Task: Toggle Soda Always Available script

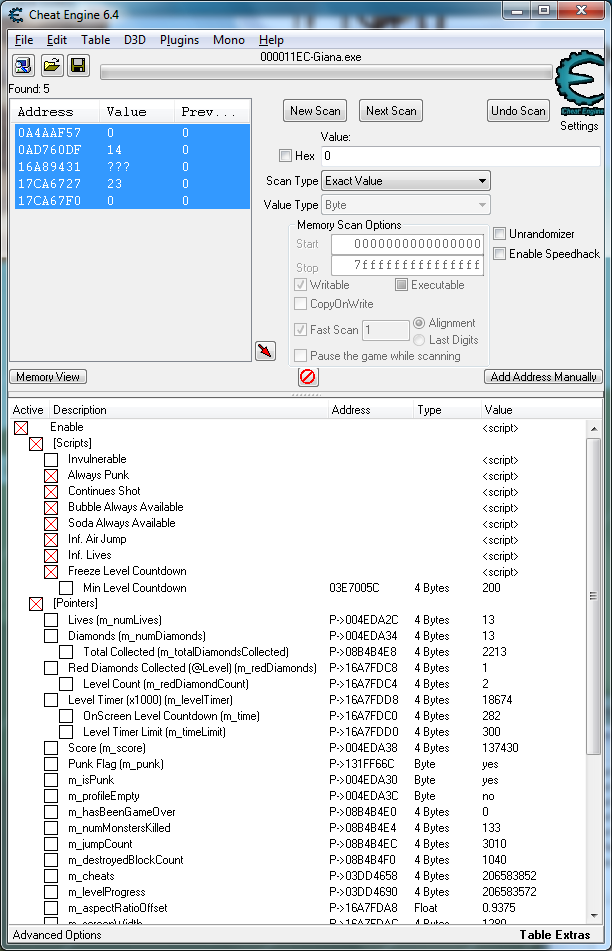Action: click(x=51, y=523)
